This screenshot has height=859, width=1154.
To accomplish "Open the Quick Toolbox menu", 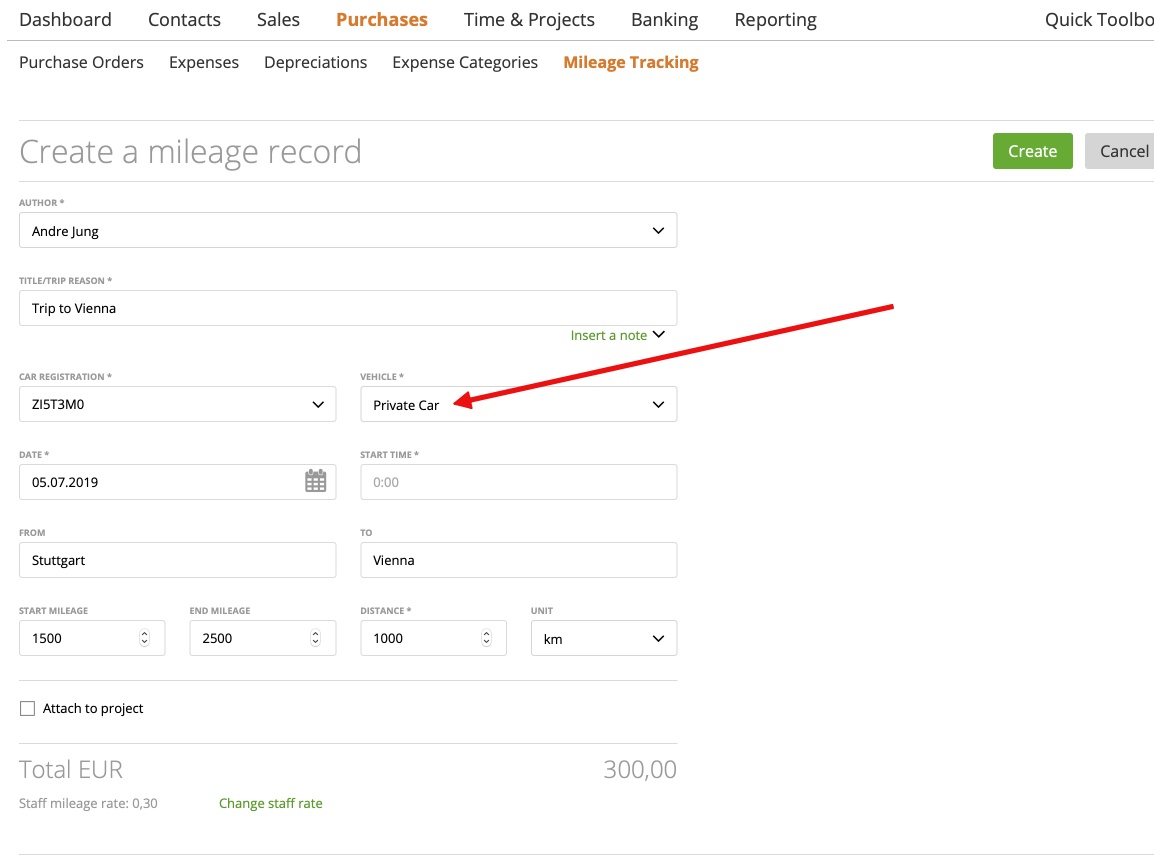I will pos(1099,20).
